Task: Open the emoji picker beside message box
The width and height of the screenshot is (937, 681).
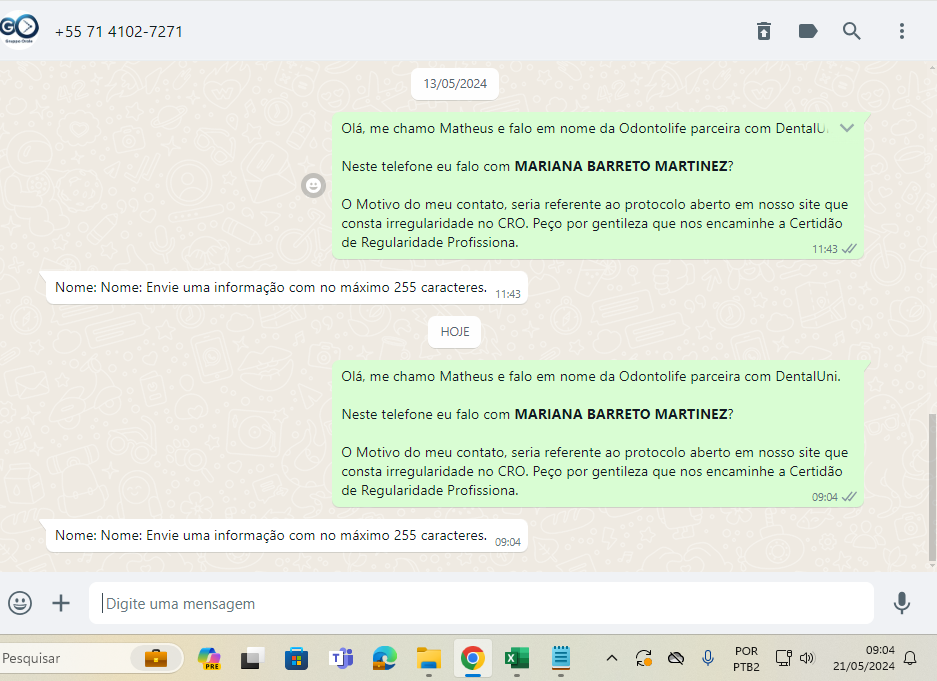Action: click(20, 603)
